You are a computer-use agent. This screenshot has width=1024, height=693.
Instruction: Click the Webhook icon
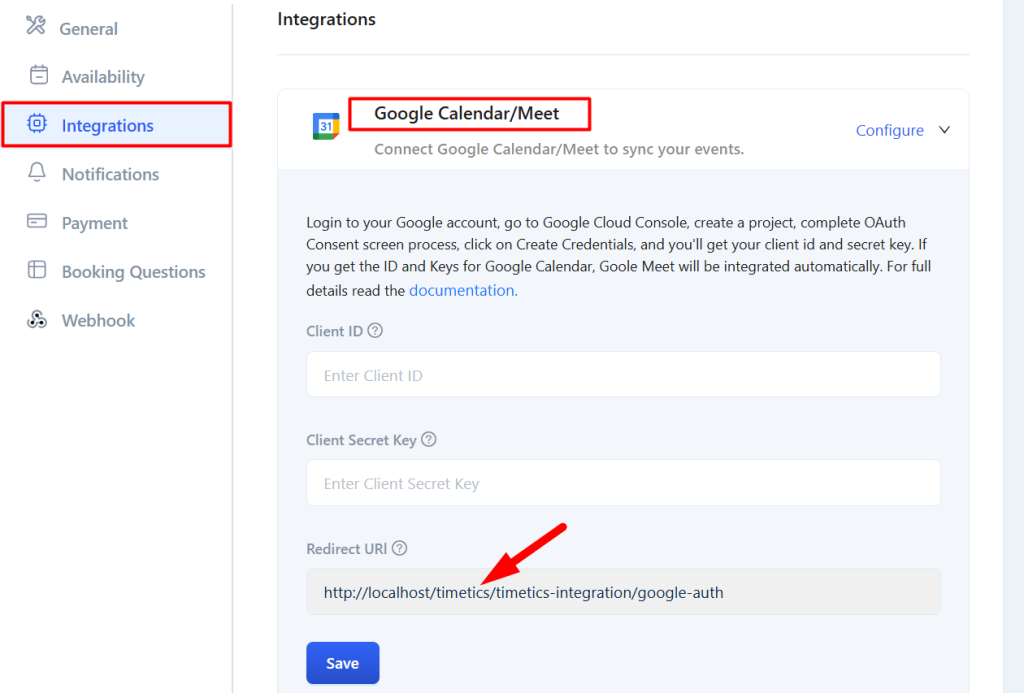click(37, 319)
